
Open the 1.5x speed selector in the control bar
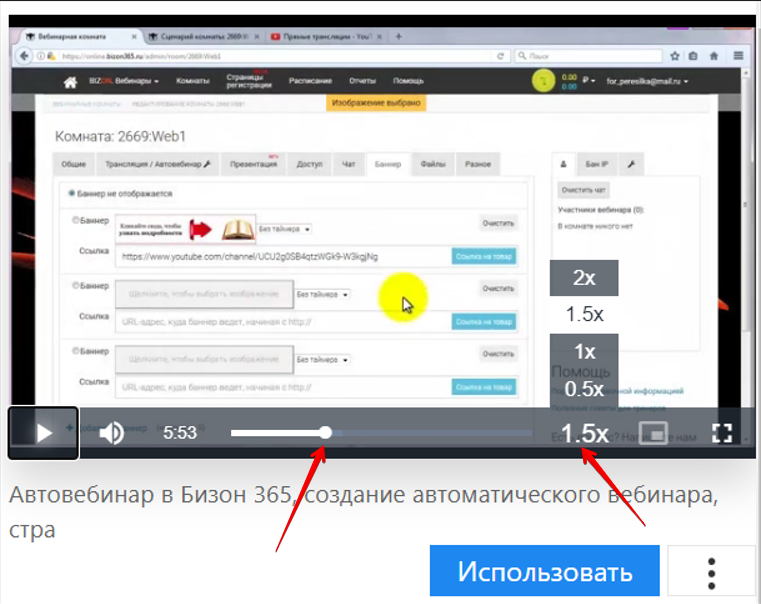click(584, 433)
